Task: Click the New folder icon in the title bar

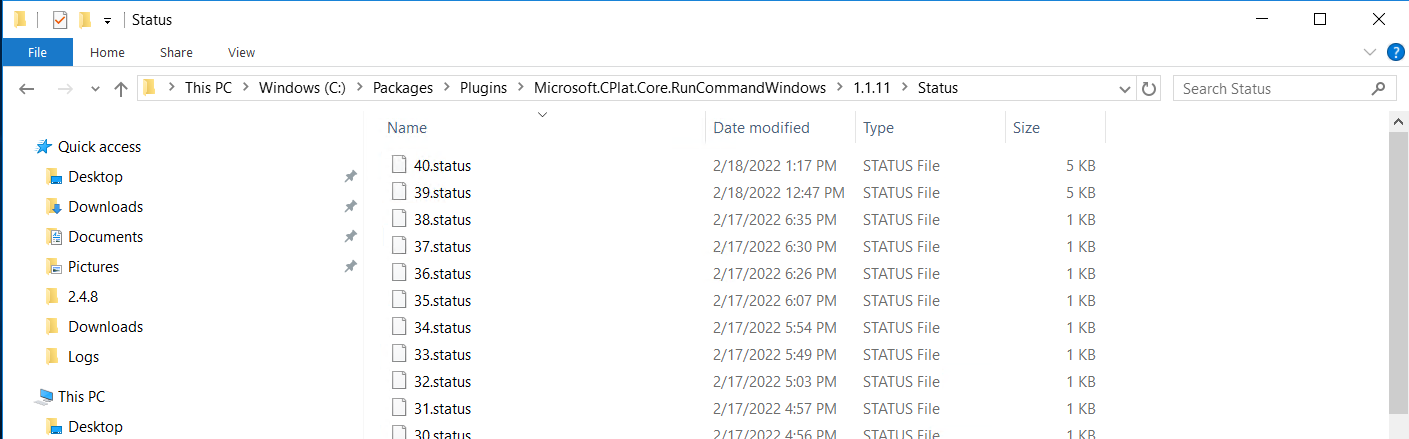Action: click(x=85, y=20)
